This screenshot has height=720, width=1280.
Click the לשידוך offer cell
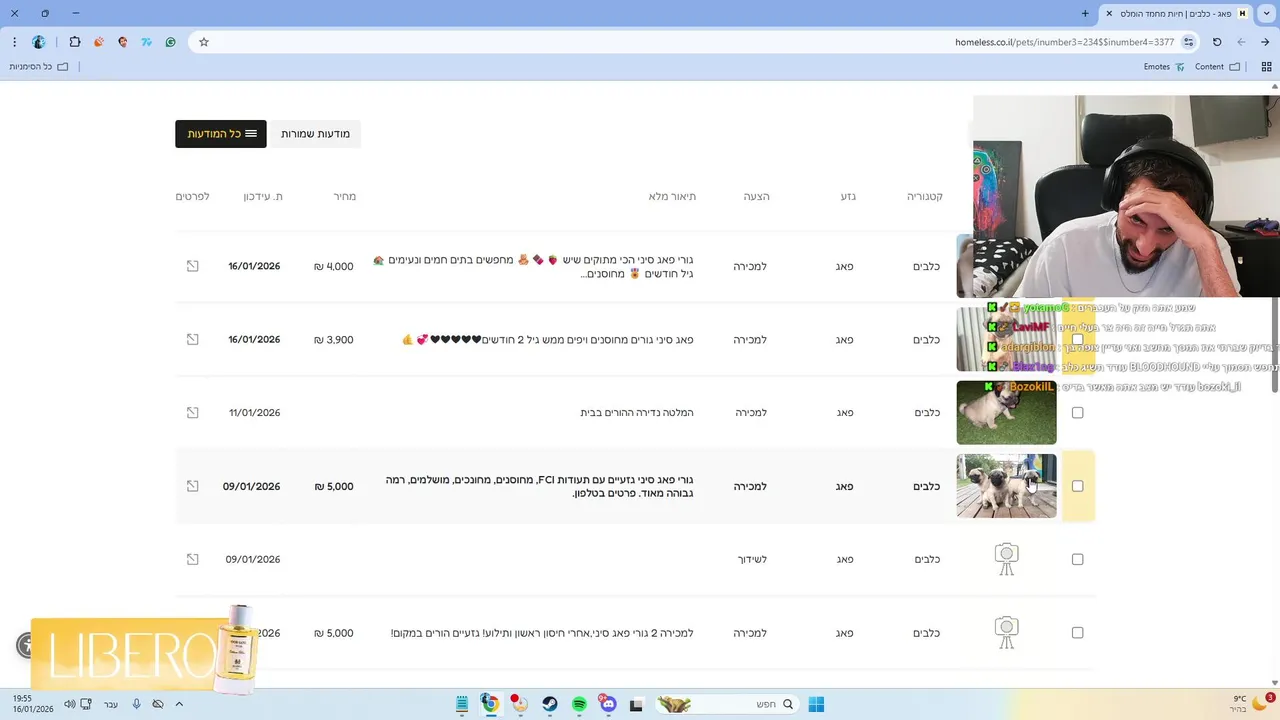(752, 559)
